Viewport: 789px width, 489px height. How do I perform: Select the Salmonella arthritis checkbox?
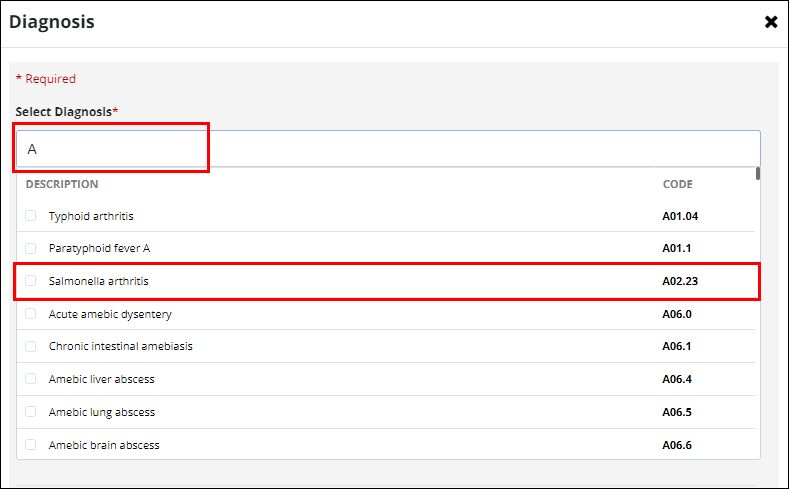31,281
